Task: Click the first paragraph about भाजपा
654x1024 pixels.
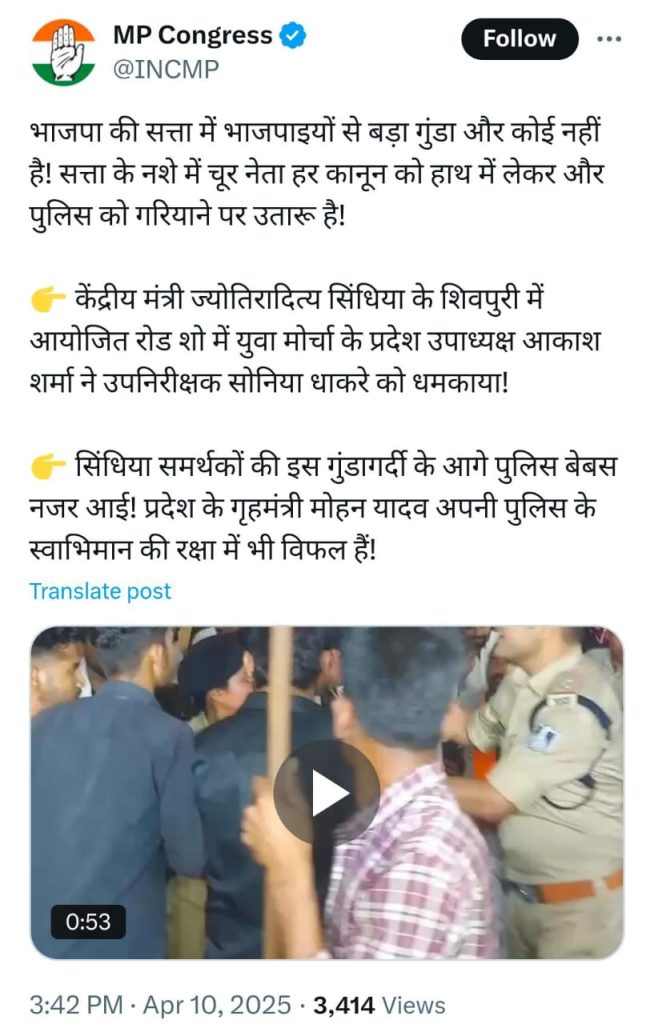Action: pyautogui.click(x=317, y=174)
